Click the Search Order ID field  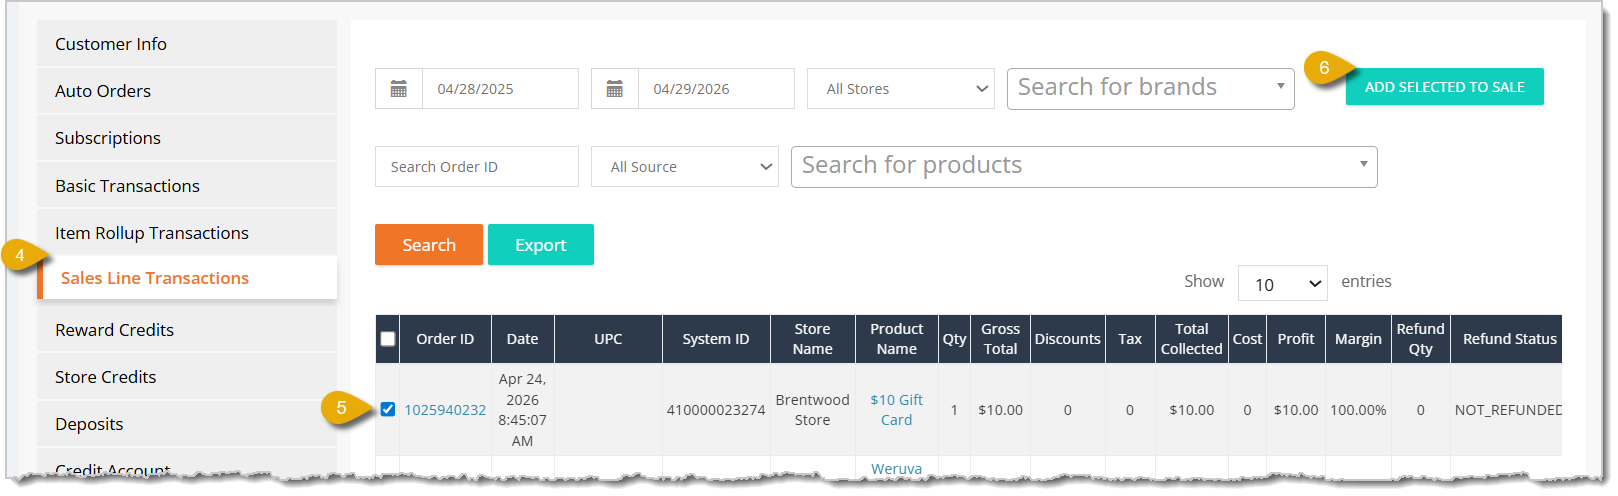tap(477, 167)
